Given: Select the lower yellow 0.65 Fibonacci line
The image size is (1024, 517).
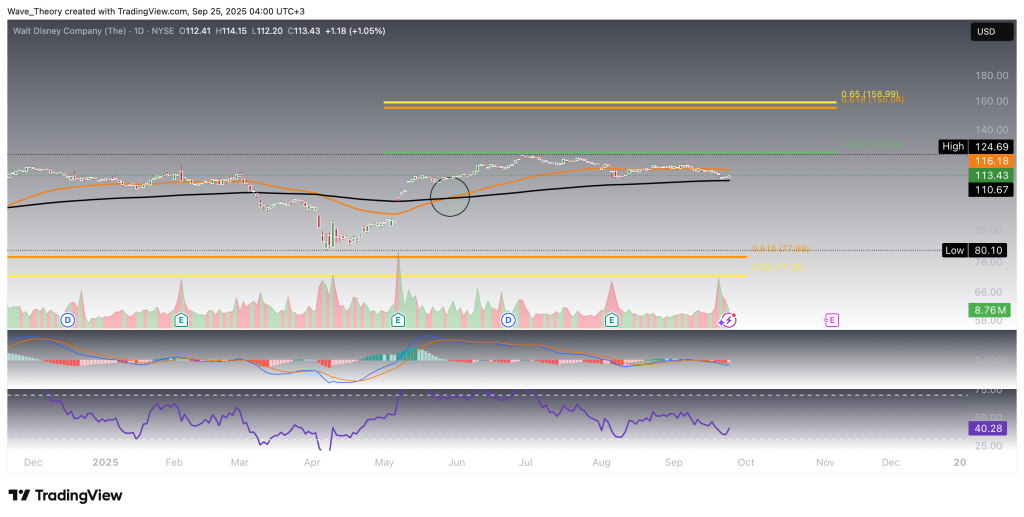Looking at the screenshot, I should point(377,276).
